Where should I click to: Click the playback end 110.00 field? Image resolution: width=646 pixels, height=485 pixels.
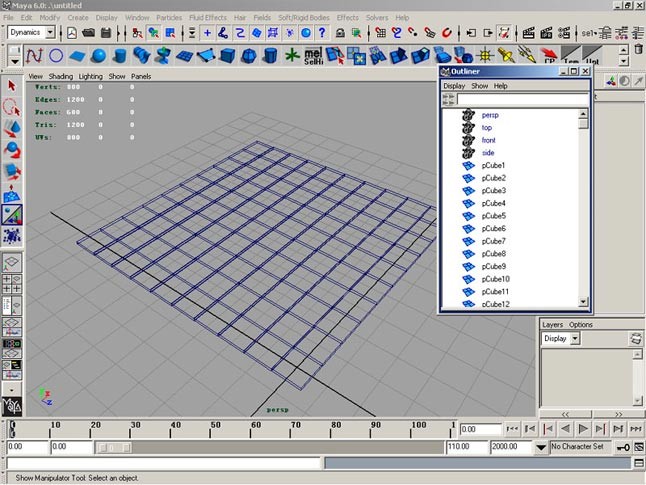click(x=466, y=447)
